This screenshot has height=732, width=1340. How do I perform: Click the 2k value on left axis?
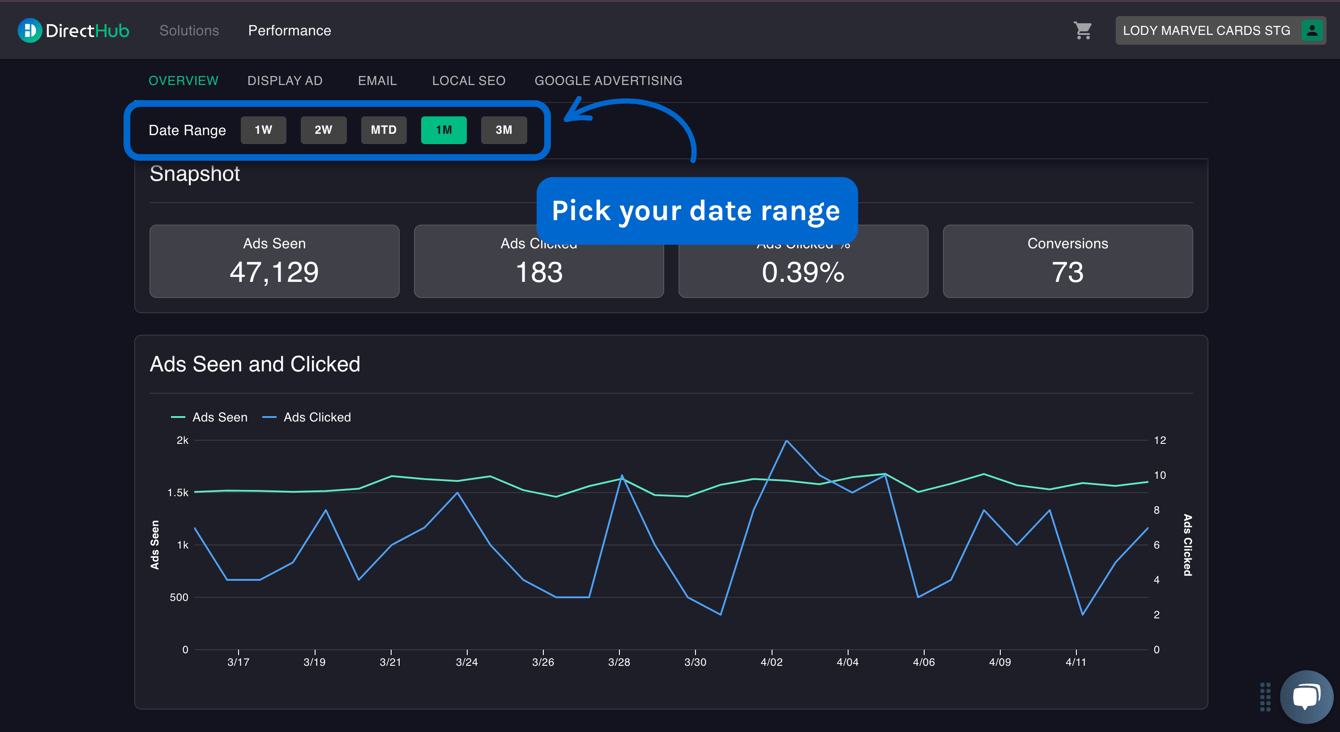(x=182, y=440)
